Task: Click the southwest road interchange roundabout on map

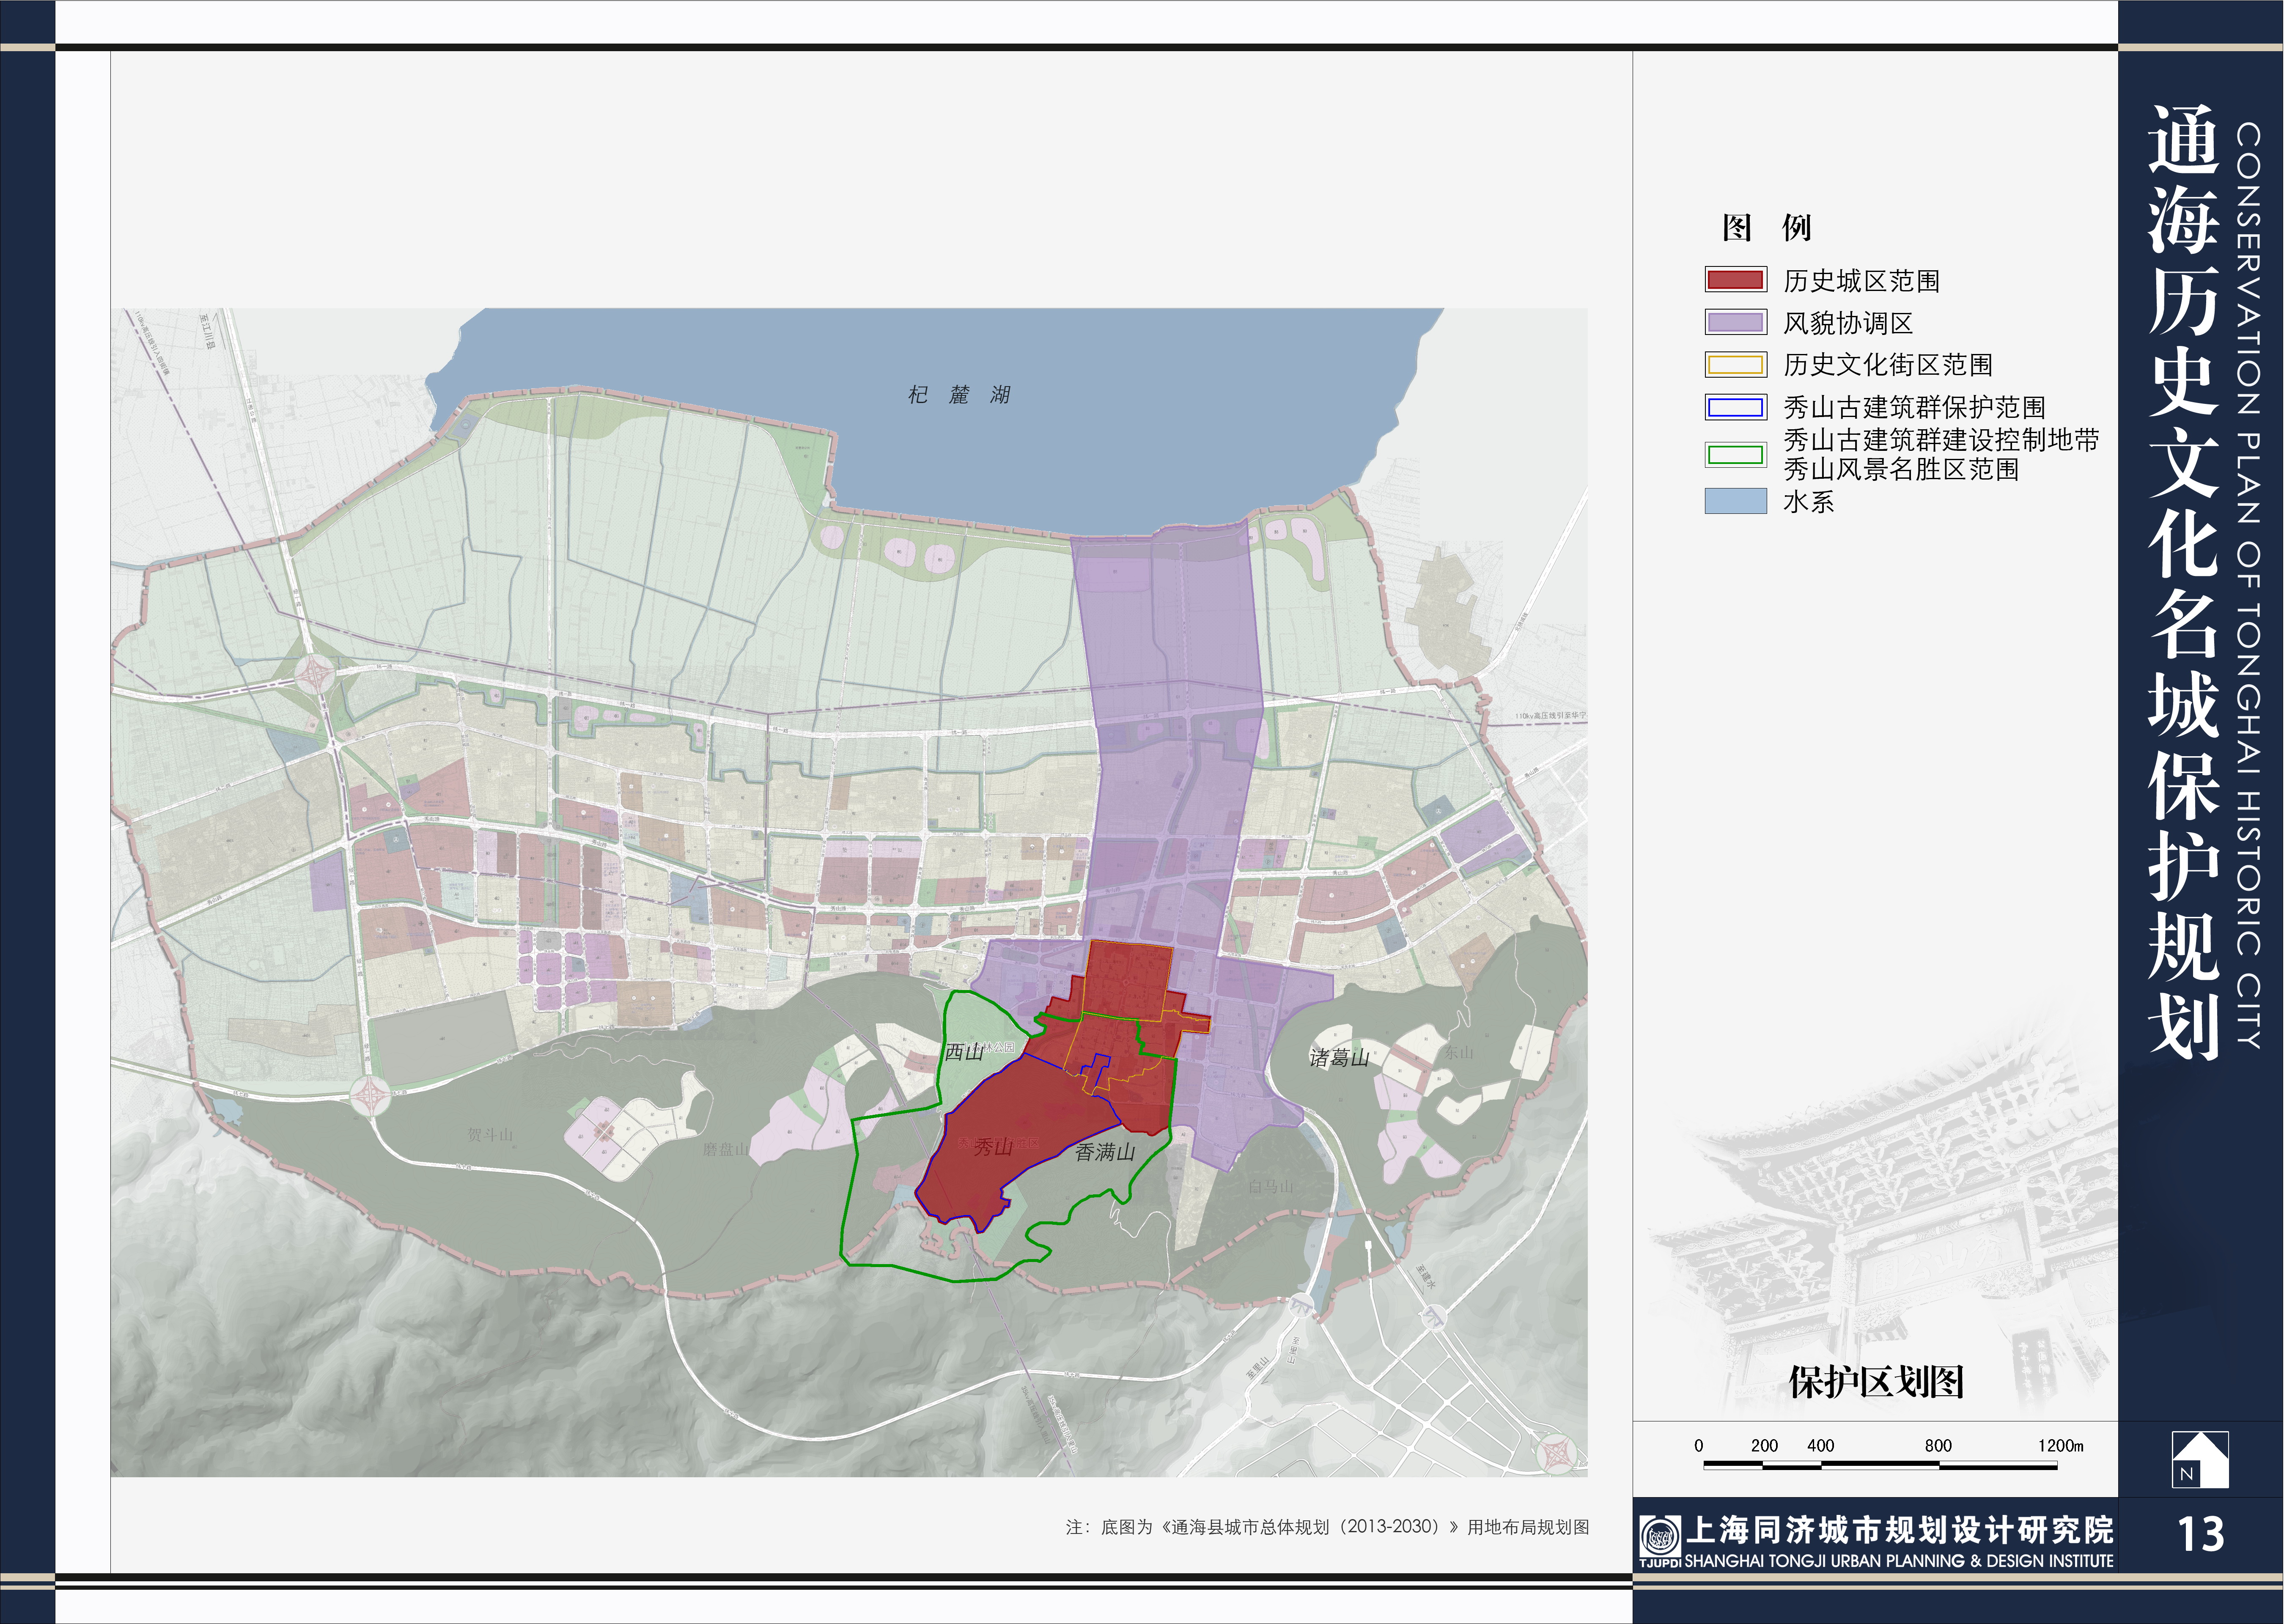Action: pos(371,1096)
